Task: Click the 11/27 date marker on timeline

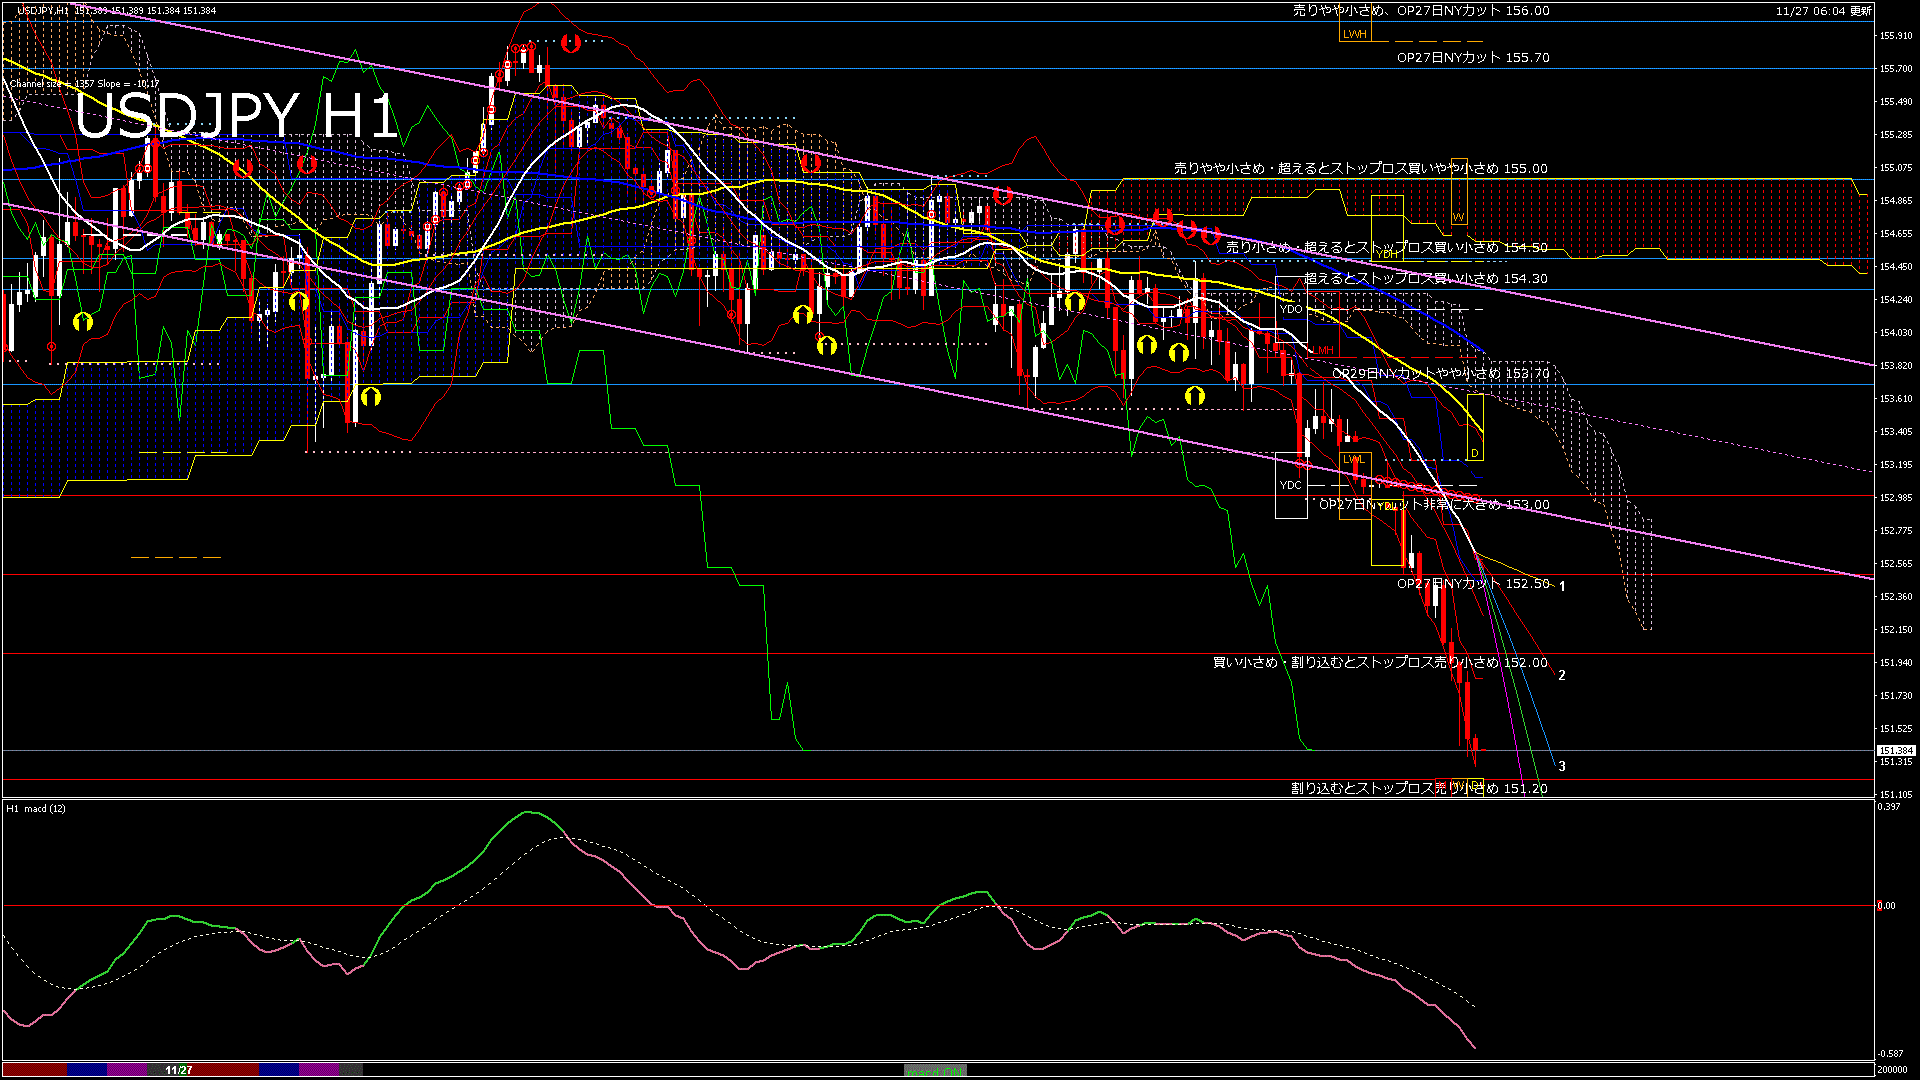Action: tap(178, 1070)
